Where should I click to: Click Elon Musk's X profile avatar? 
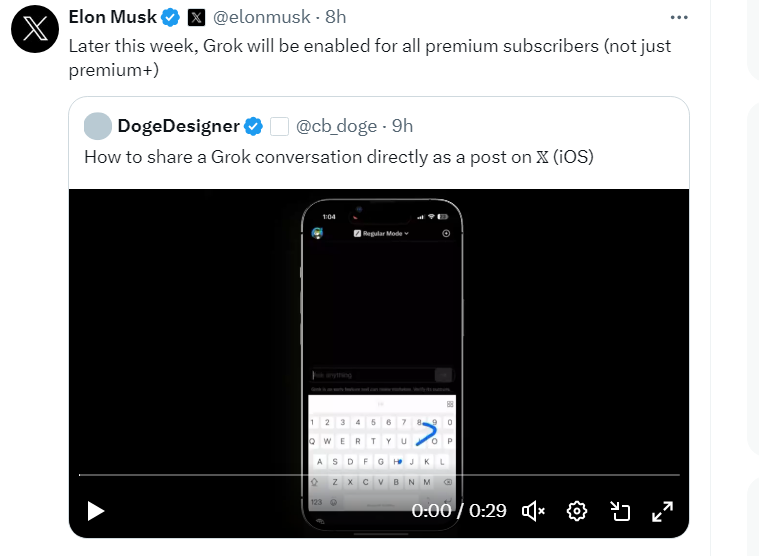[35, 30]
